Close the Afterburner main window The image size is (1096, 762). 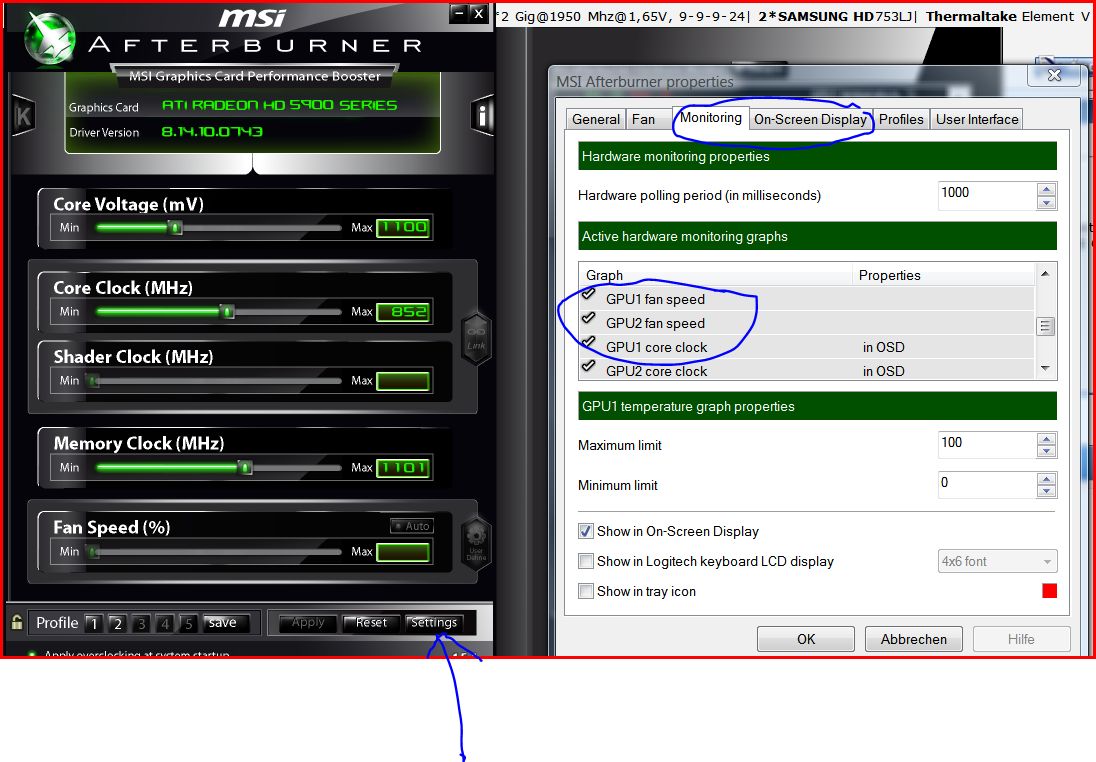point(478,13)
